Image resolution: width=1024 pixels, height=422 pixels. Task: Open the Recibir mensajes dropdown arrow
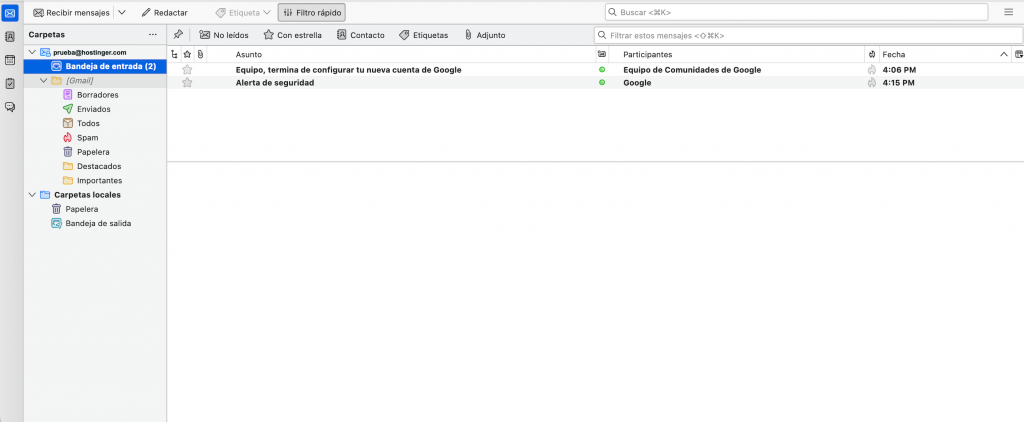[121, 12]
